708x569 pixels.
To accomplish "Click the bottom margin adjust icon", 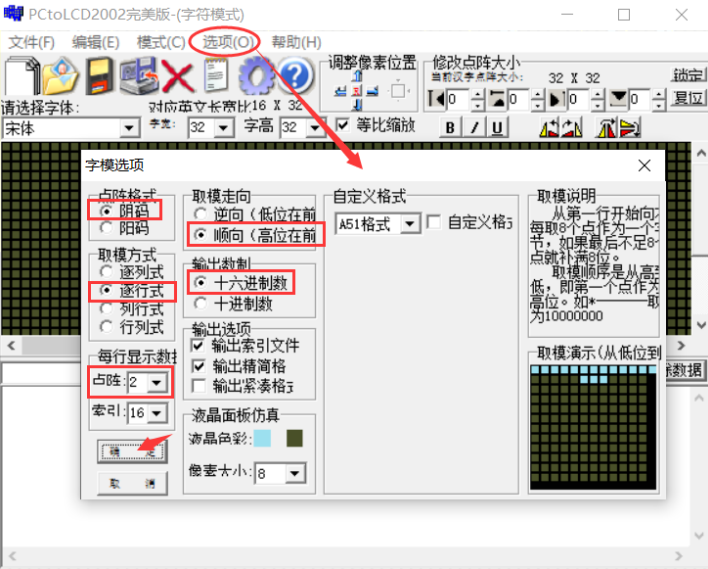I will coord(618,98).
